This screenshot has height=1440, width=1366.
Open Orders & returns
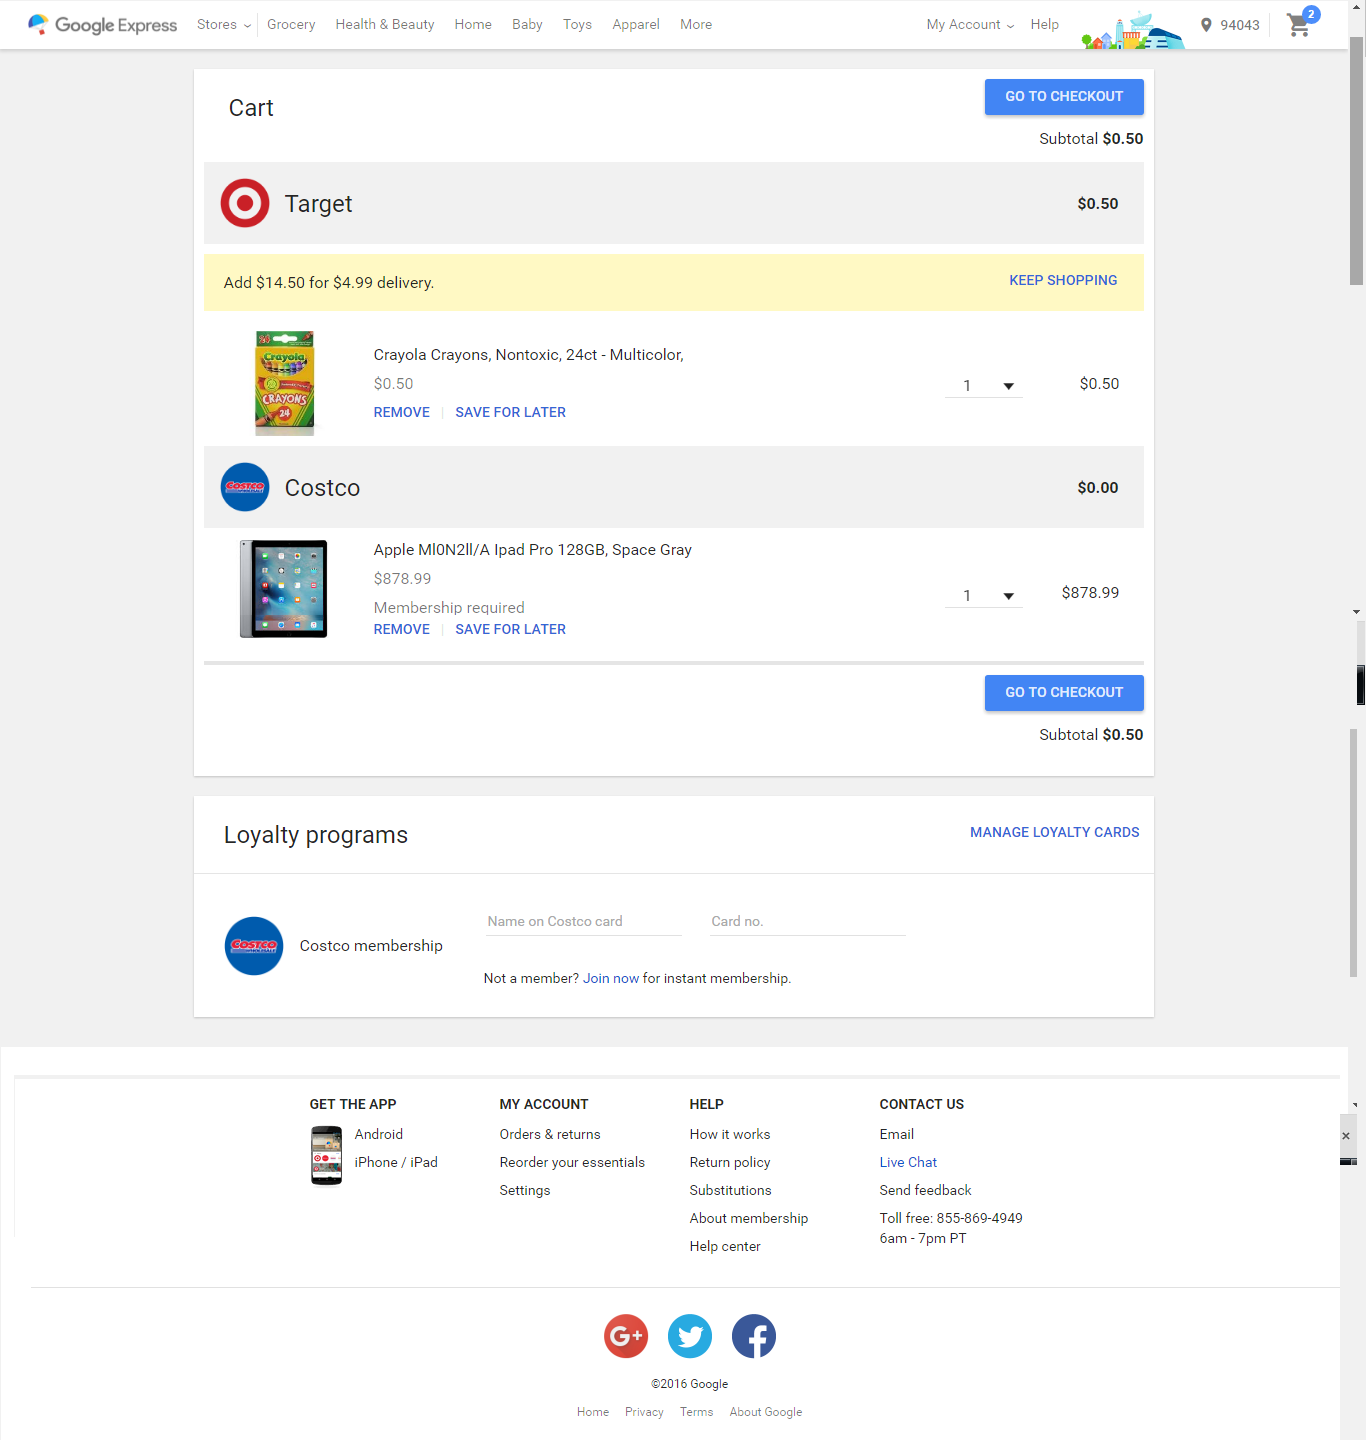tap(550, 1134)
